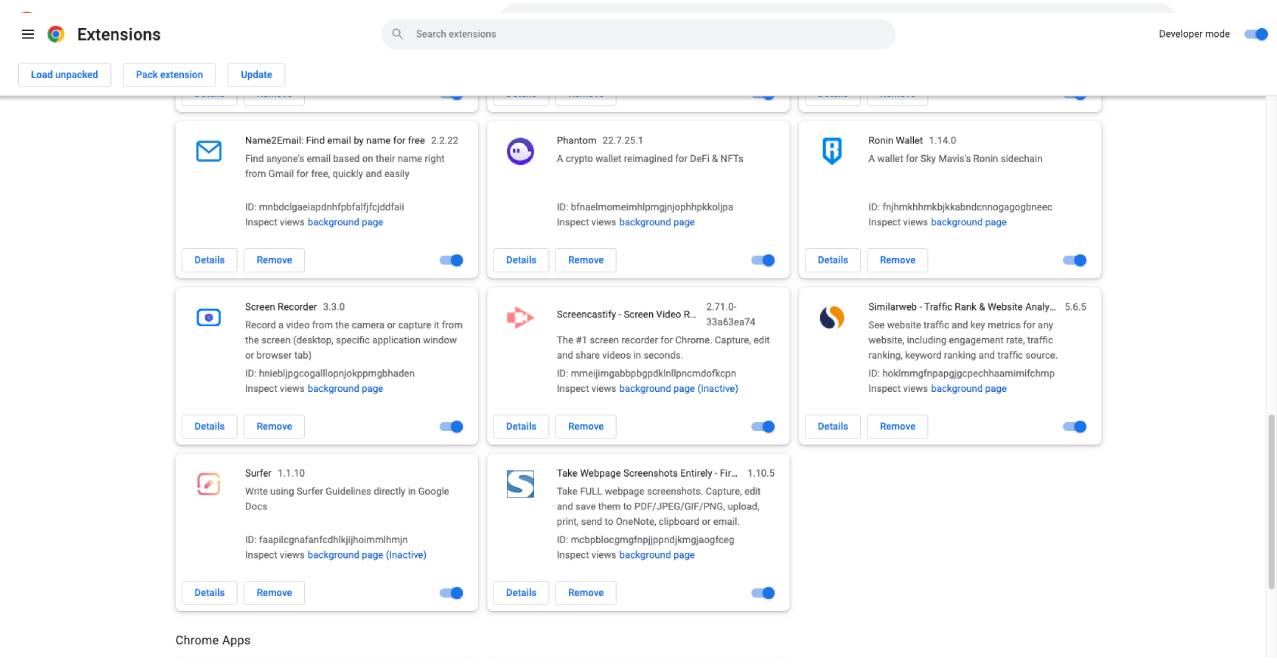Screen dimensions: 1277x671
Task: Open Details for Take Webpage Screenshots
Action: (x=521, y=592)
